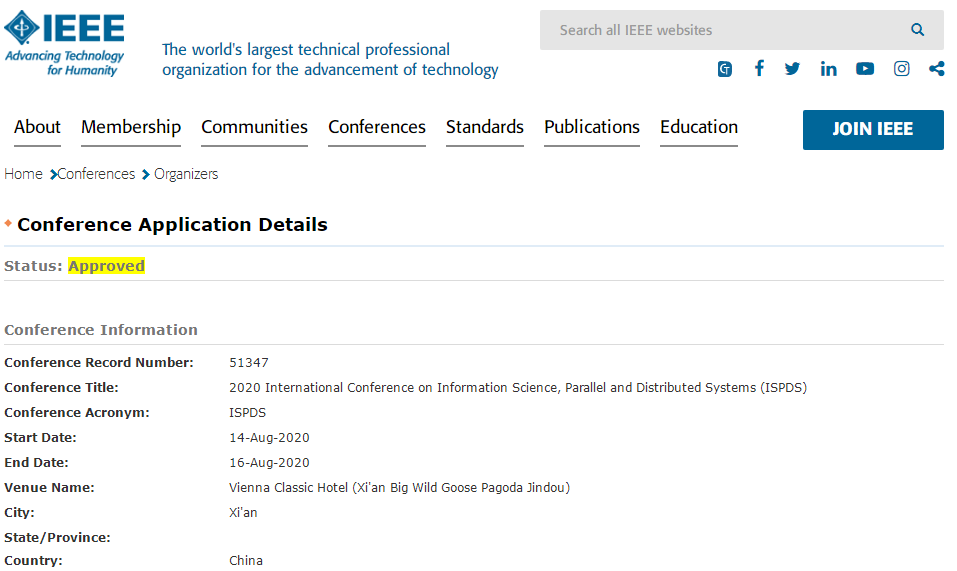The image size is (957, 571).
Task: Open the IEEE Instagram icon
Action: click(x=901, y=69)
